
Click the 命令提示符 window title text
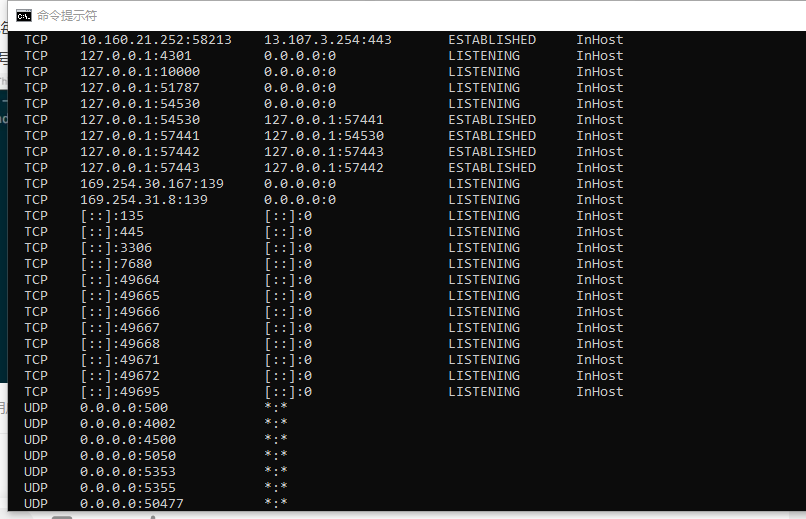(x=67, y=16)
